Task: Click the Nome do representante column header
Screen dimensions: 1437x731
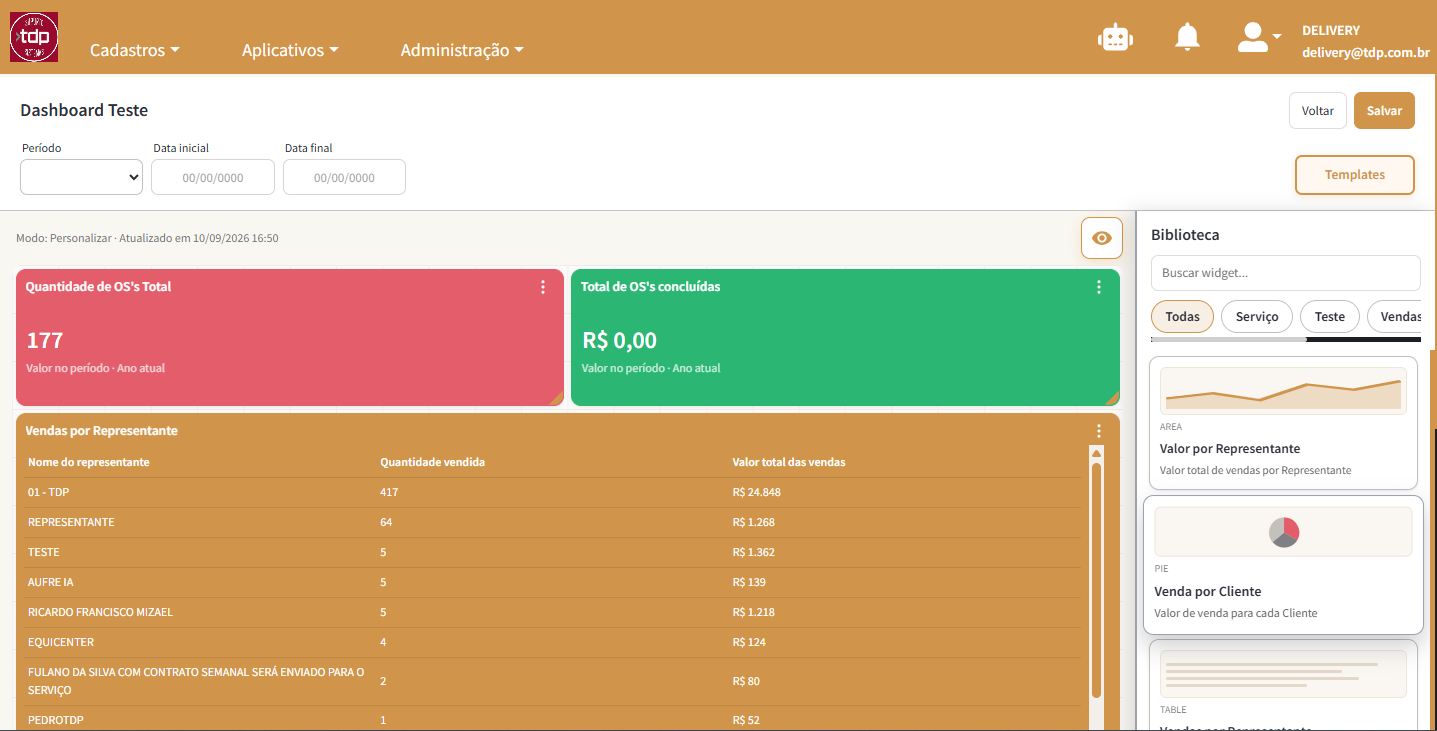Action: 89,462
